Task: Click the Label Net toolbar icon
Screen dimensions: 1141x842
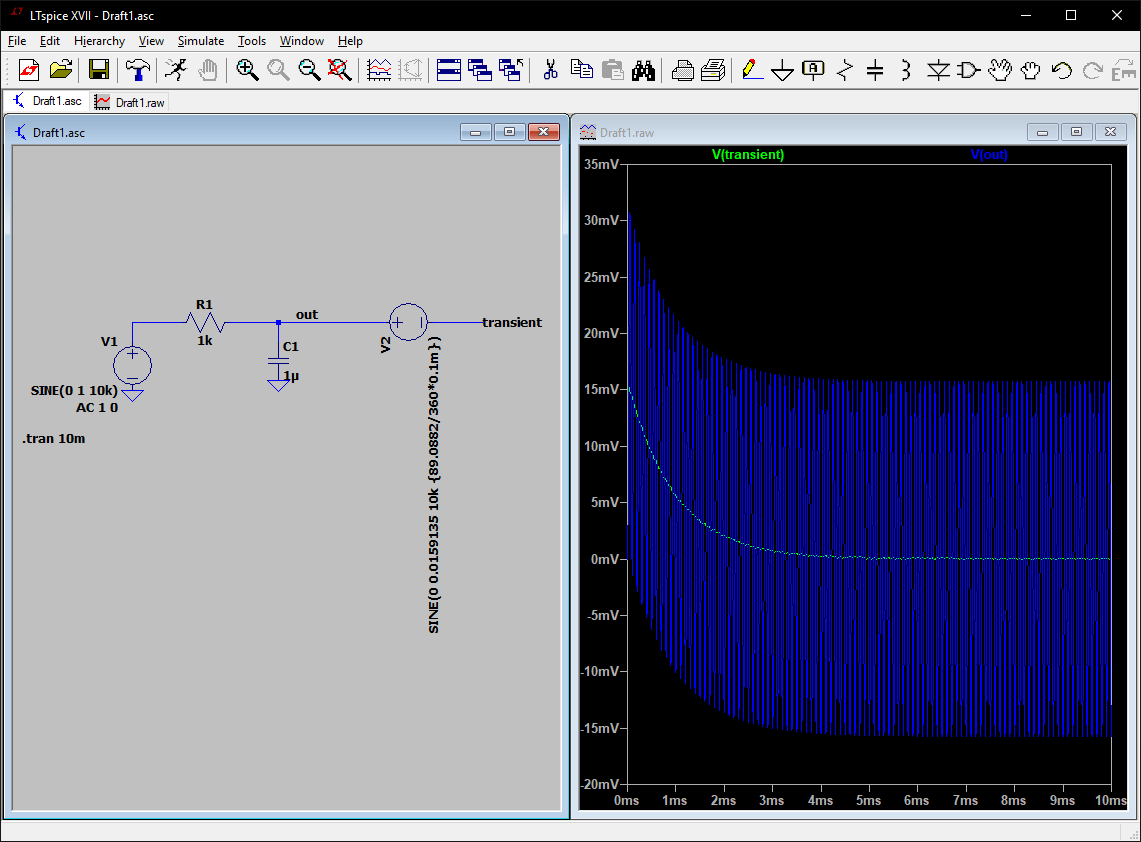Action: click(x=814, y=70)
